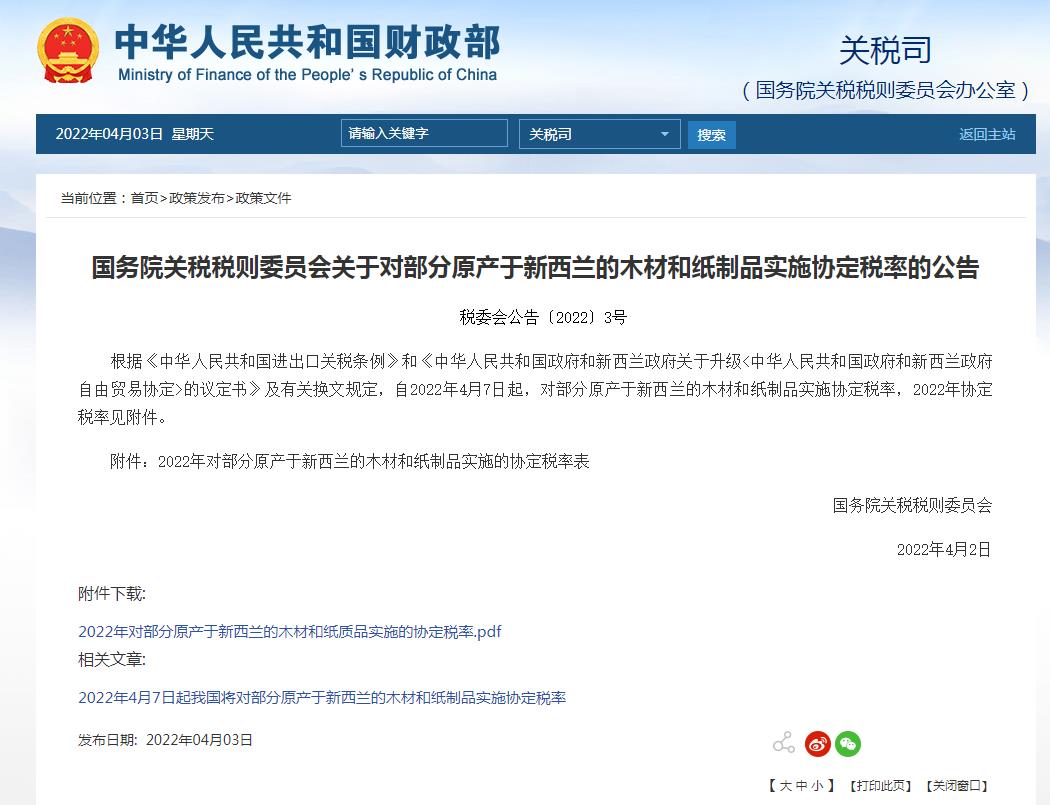
Task: Click the 发布日期: 2022年04月03日 text
Action: (165, 739)
